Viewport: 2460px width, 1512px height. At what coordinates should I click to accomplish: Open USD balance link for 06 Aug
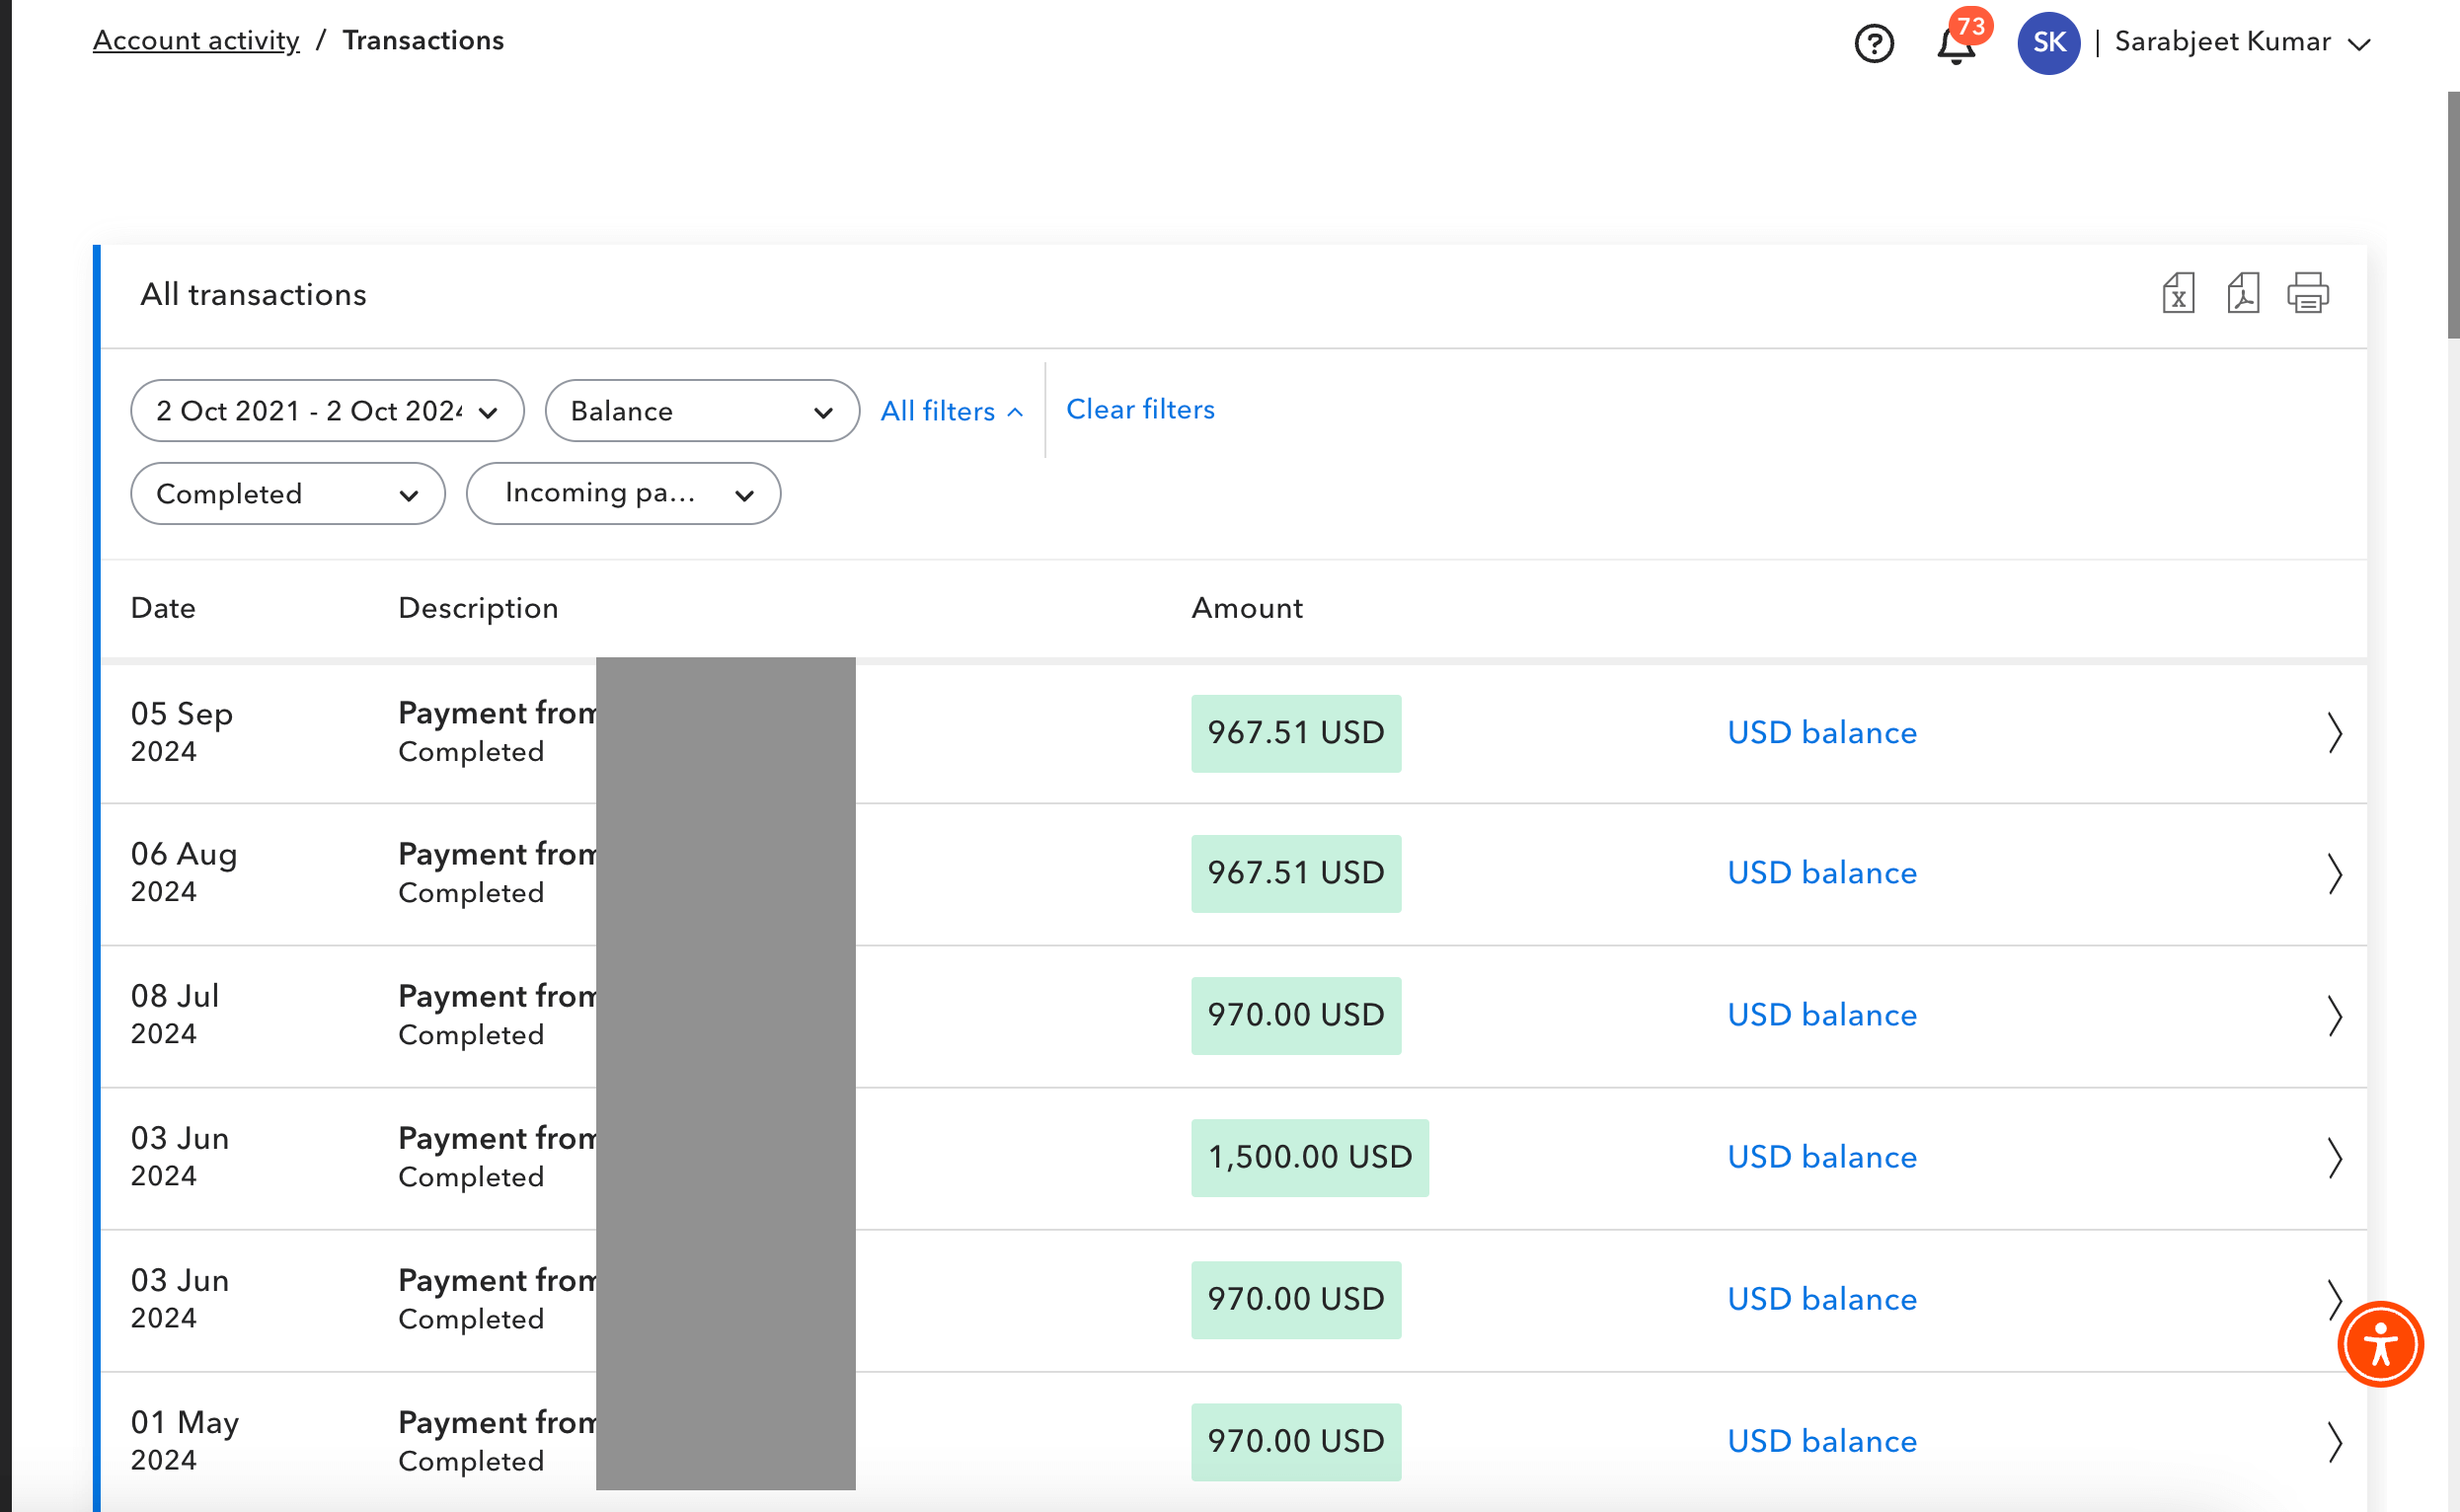click(x=1822, y=873)
